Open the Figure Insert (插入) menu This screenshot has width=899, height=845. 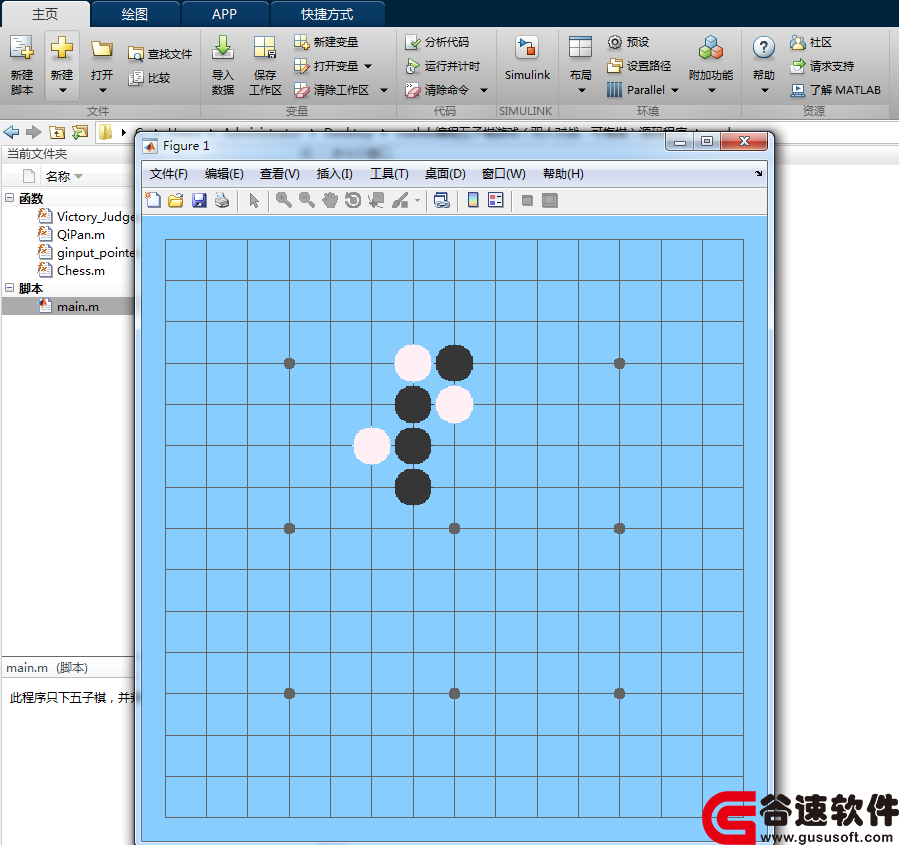click(334, 174)
